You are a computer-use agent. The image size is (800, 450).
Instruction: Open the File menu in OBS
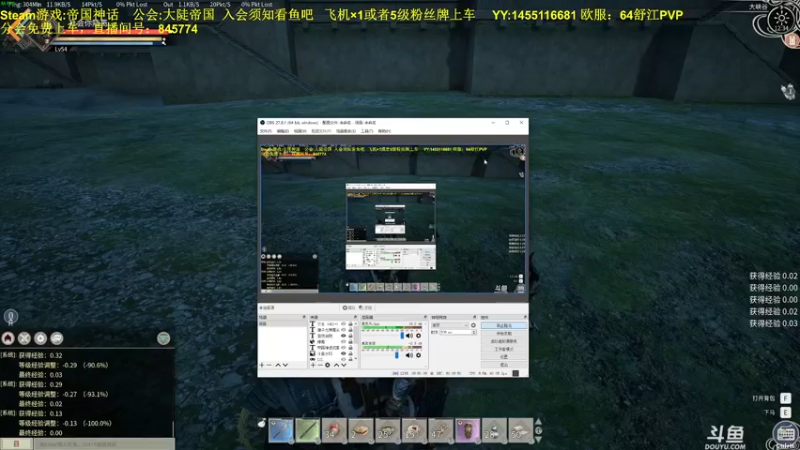tap(266, 131)
